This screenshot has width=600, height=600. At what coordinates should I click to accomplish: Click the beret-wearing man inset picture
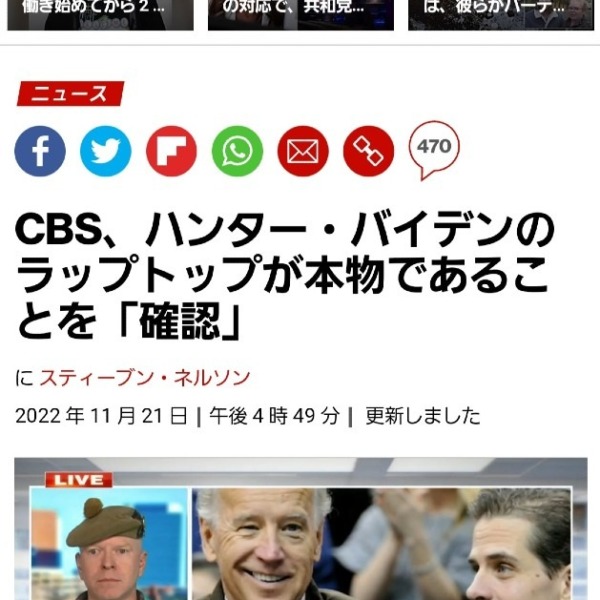(109, 544)
